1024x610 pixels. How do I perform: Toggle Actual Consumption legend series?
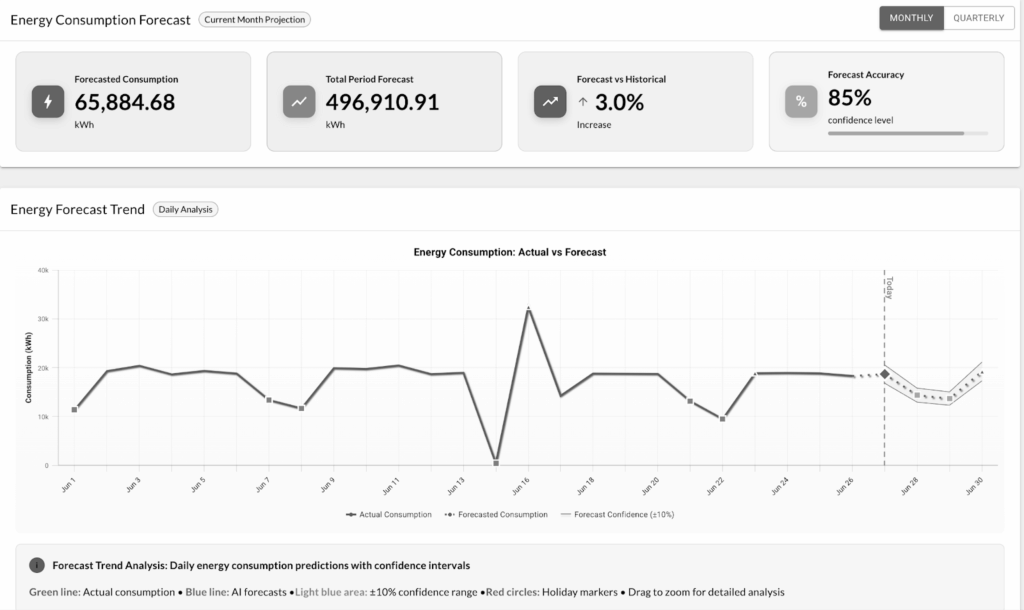[x=389, y=514]
